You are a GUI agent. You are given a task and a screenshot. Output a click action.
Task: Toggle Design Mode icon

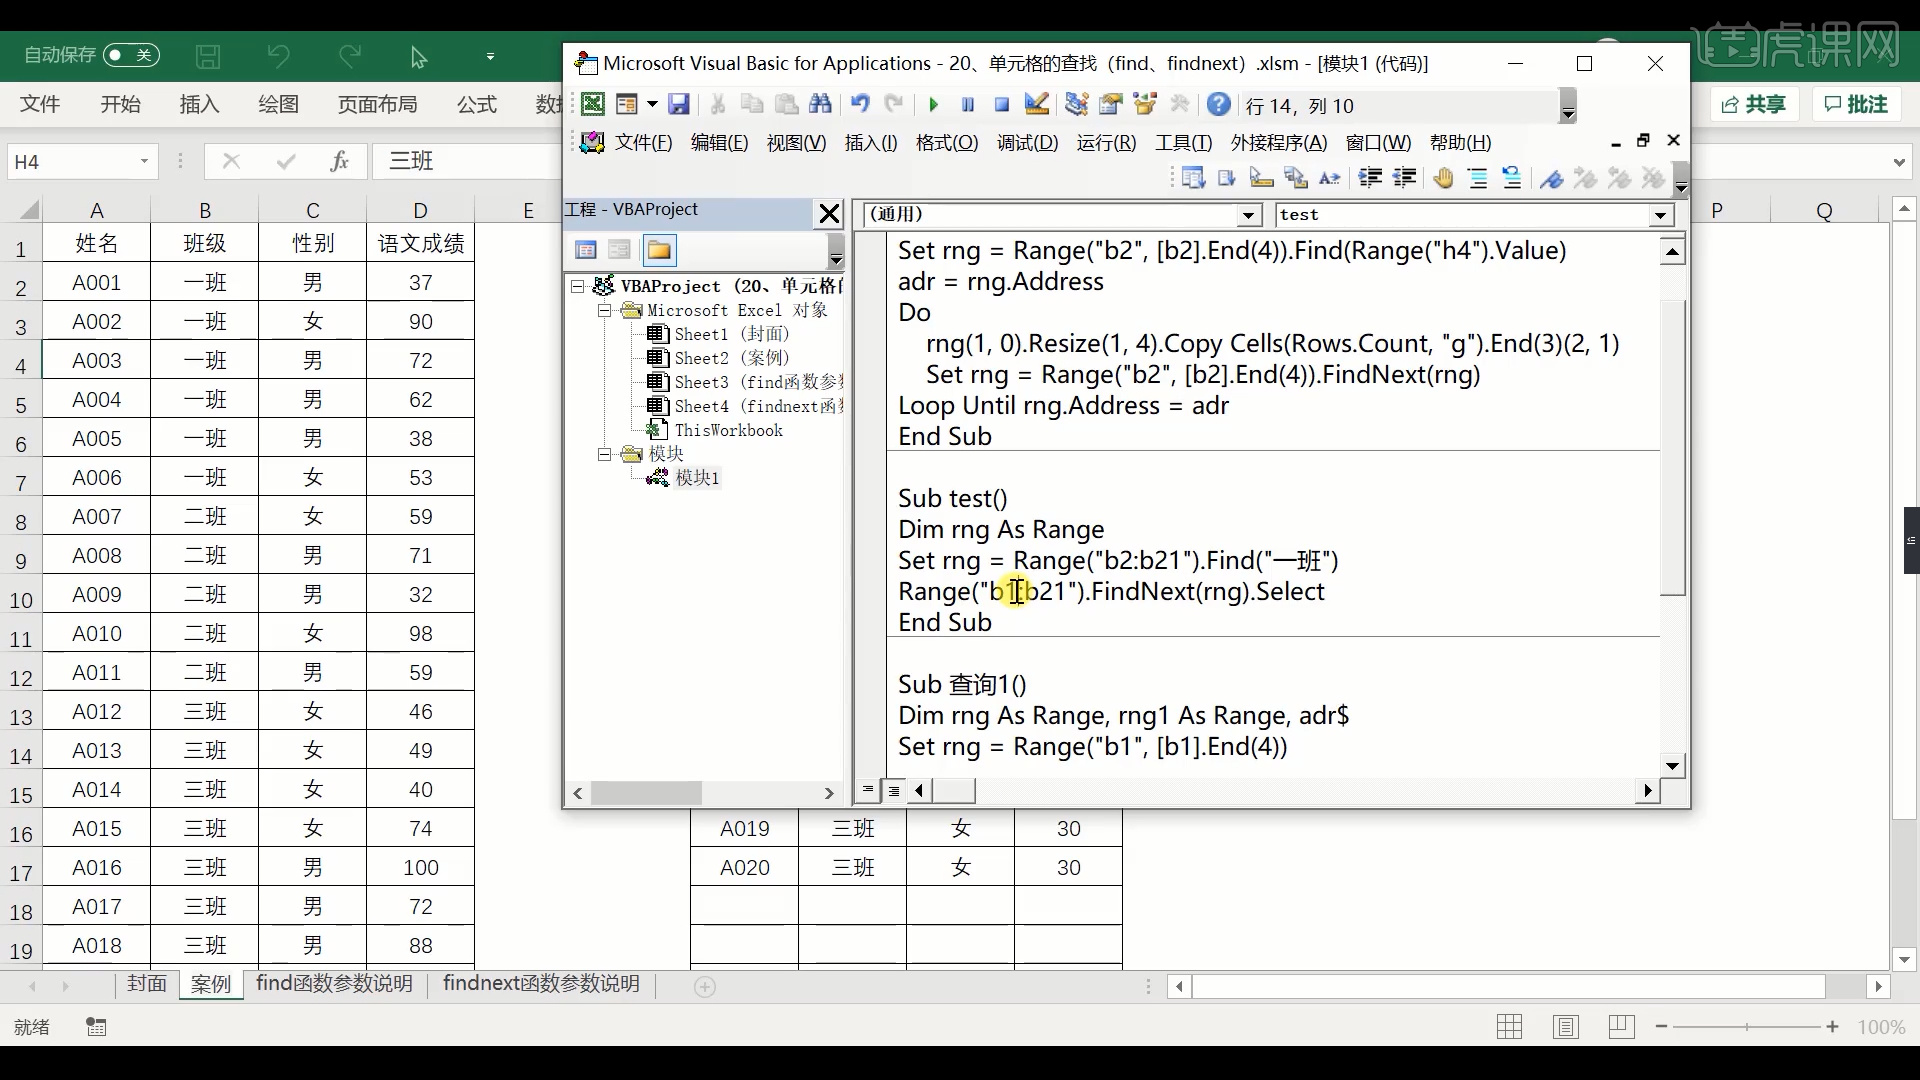(1036, 104)
